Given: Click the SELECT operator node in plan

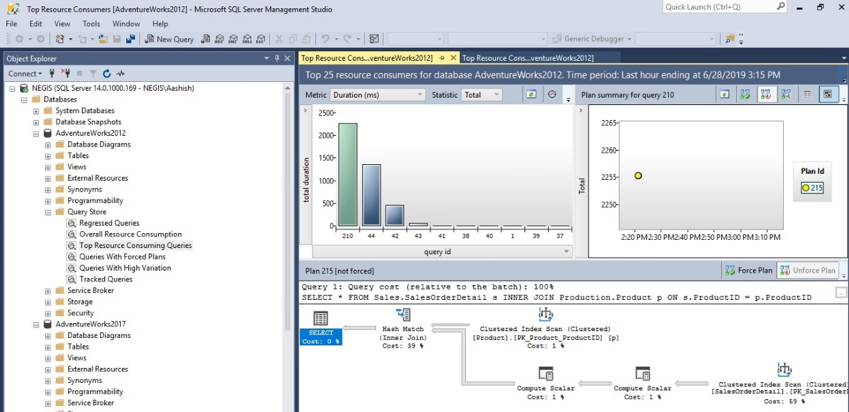Looking at the screenshot, I should 321,328.
